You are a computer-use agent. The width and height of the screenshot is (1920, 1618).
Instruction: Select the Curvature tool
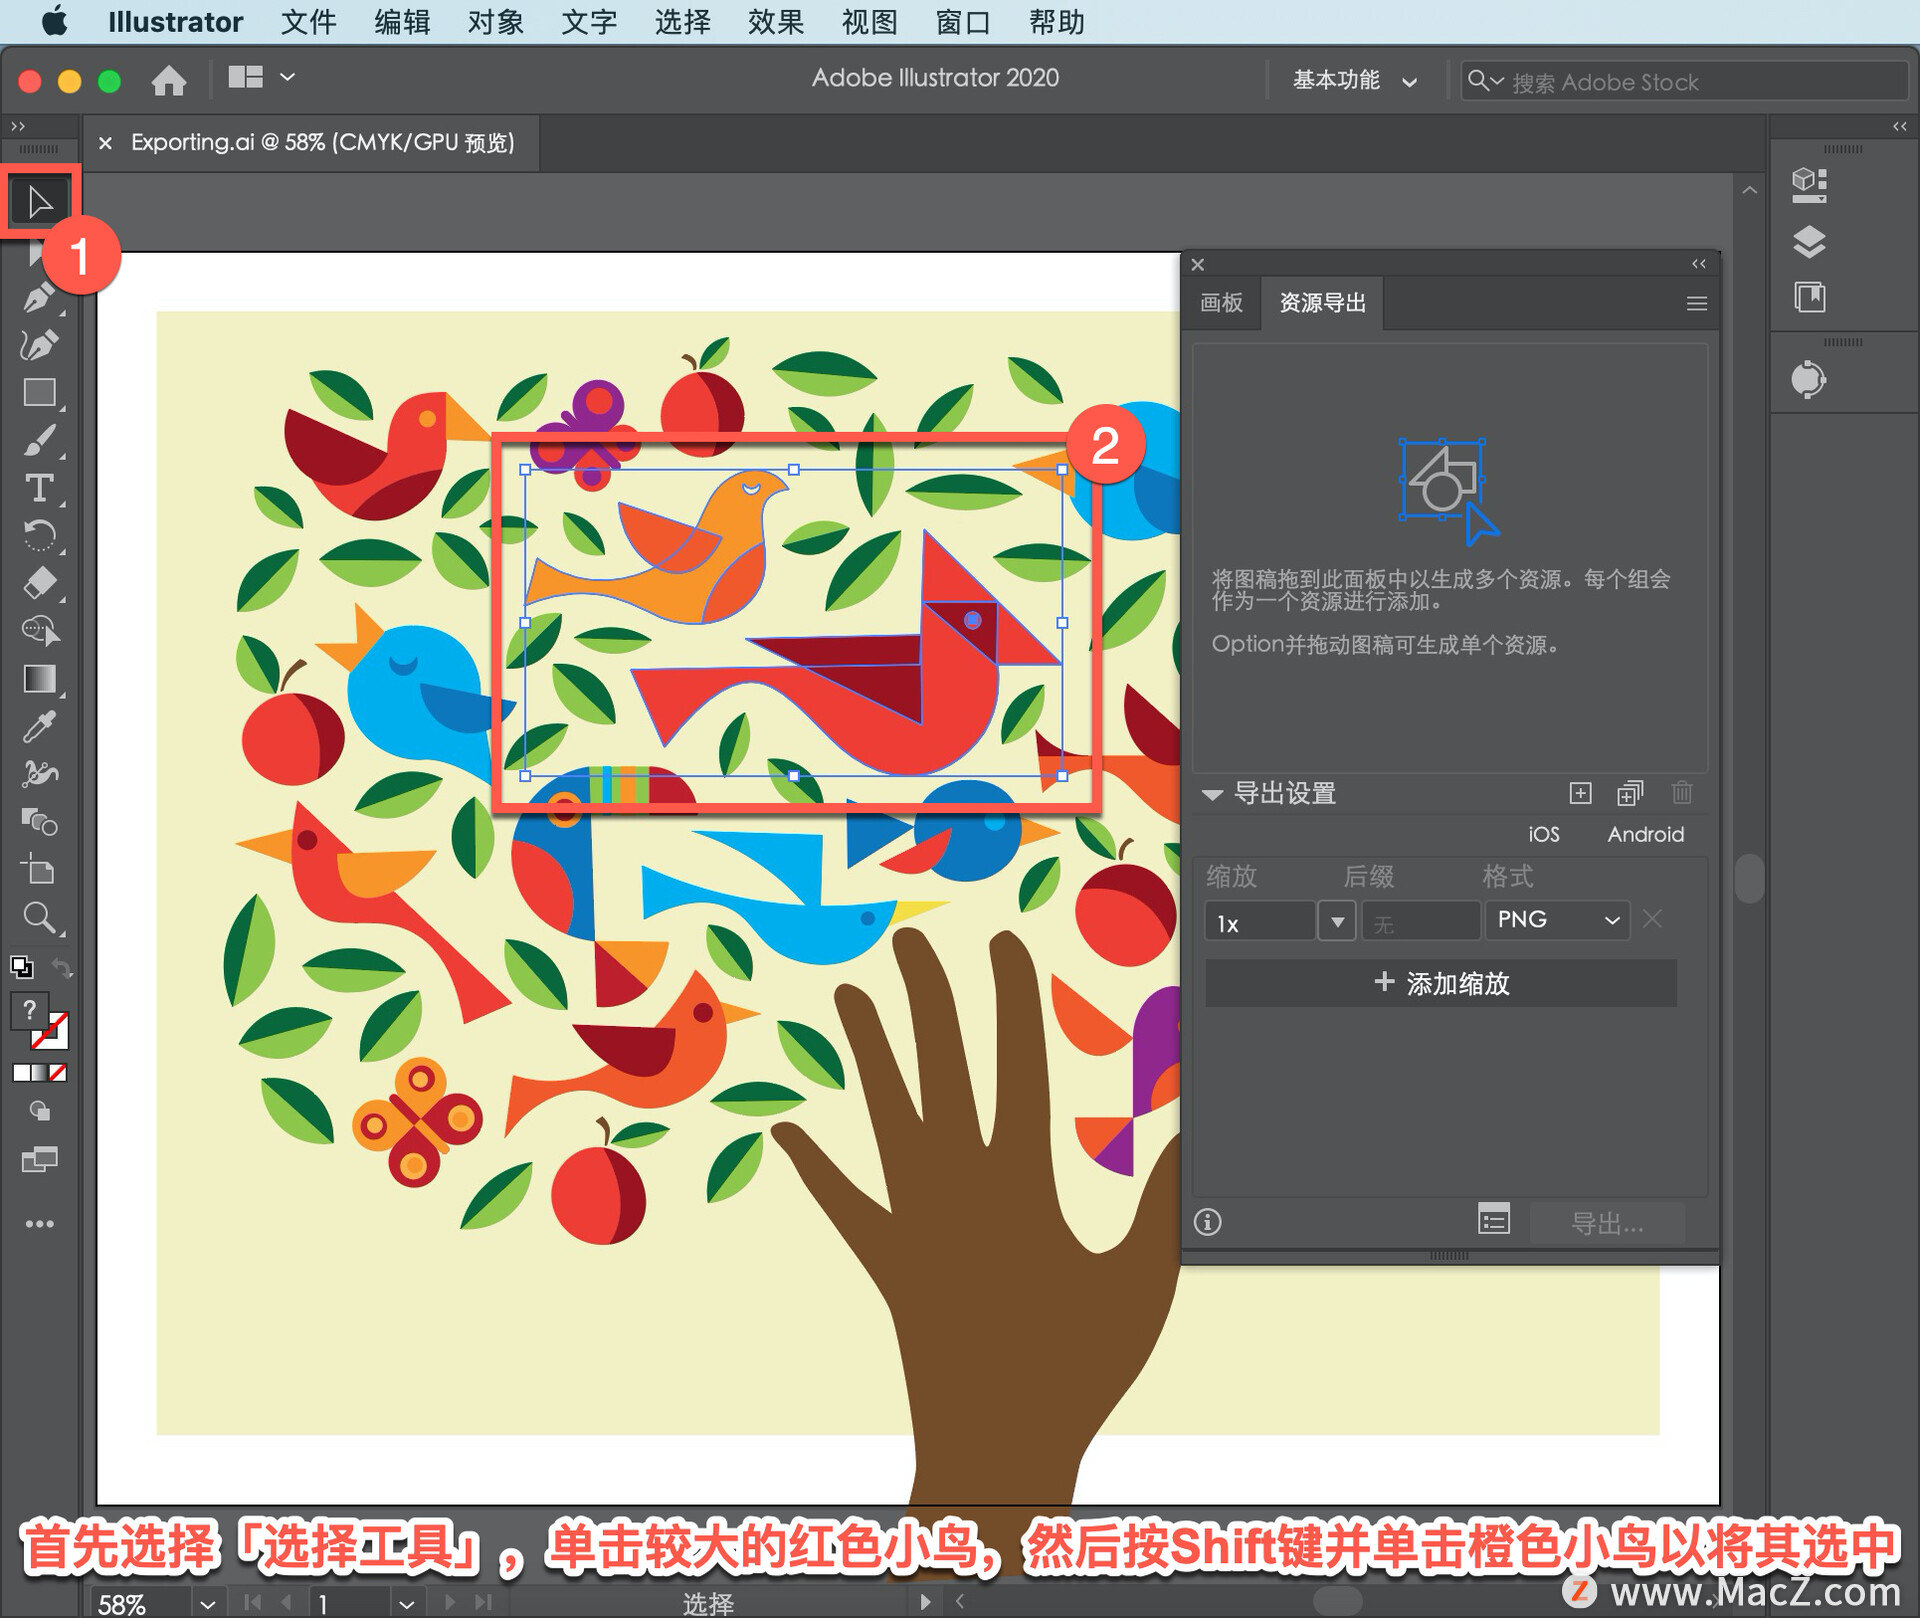40,345
